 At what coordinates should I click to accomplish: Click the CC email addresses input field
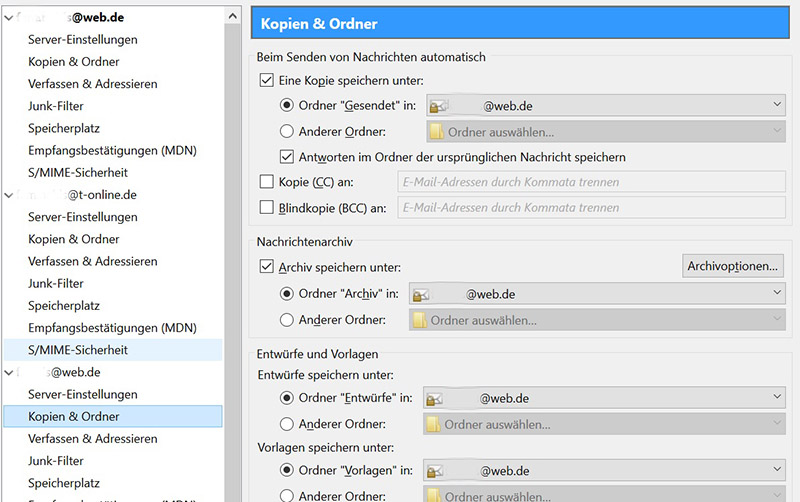click(589, 182)
